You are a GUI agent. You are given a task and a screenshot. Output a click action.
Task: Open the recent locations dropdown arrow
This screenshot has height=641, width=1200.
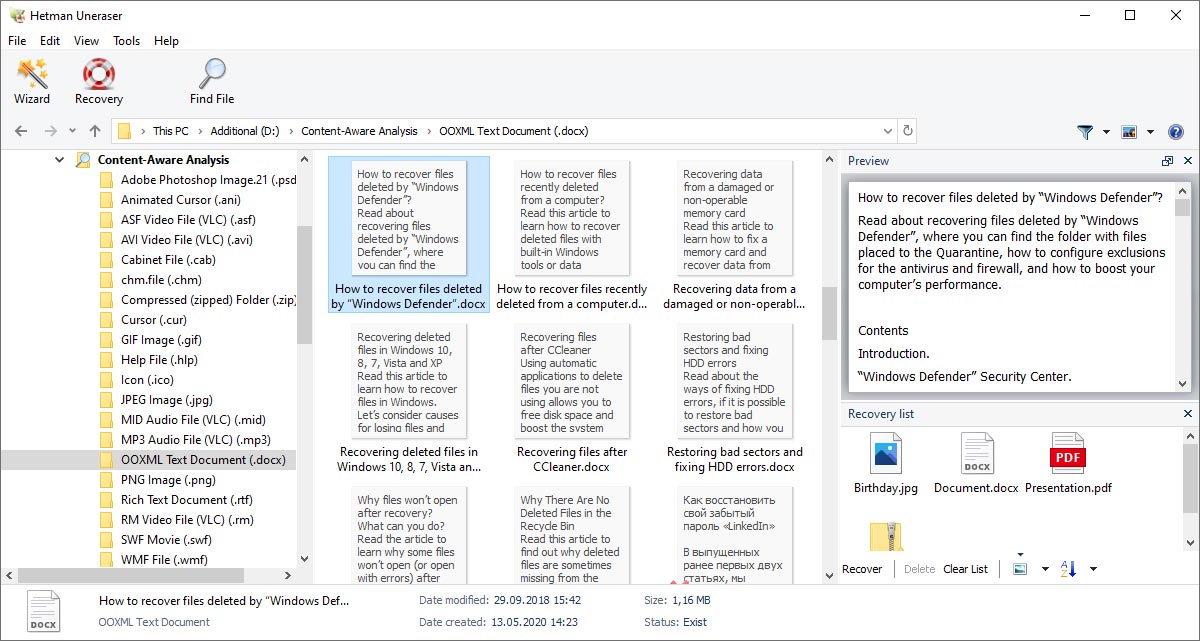pyautogui.click(x=72, y=131)
